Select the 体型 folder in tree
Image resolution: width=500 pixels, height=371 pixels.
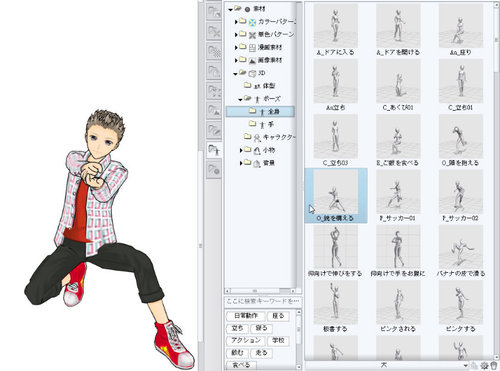(269, 86)
